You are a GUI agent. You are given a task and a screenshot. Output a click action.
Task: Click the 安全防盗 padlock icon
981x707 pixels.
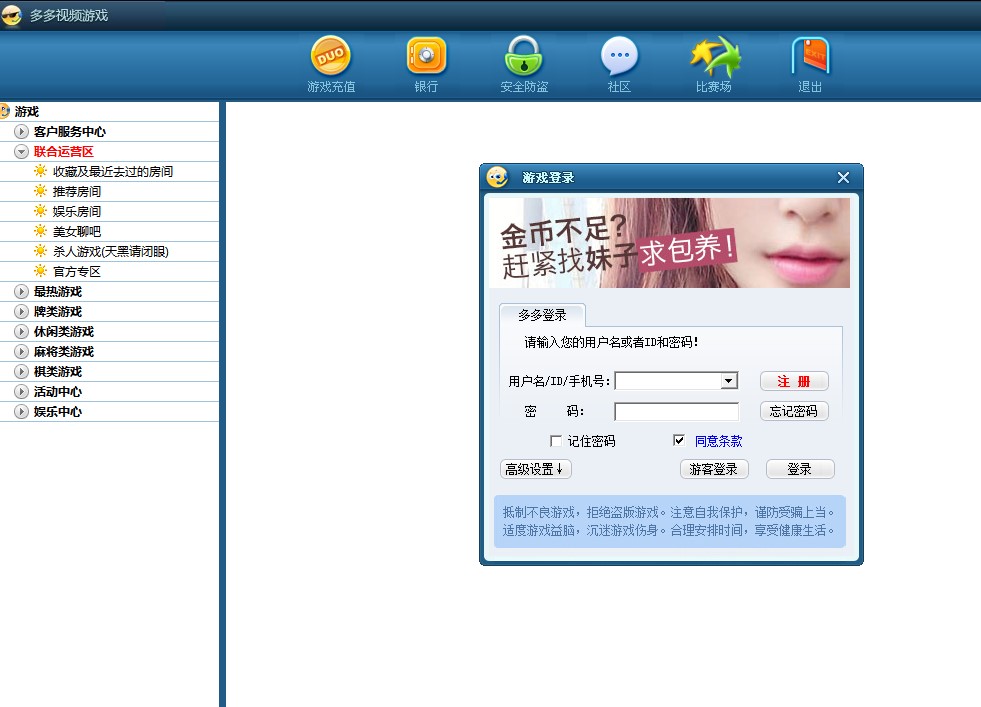pos(523,56)
